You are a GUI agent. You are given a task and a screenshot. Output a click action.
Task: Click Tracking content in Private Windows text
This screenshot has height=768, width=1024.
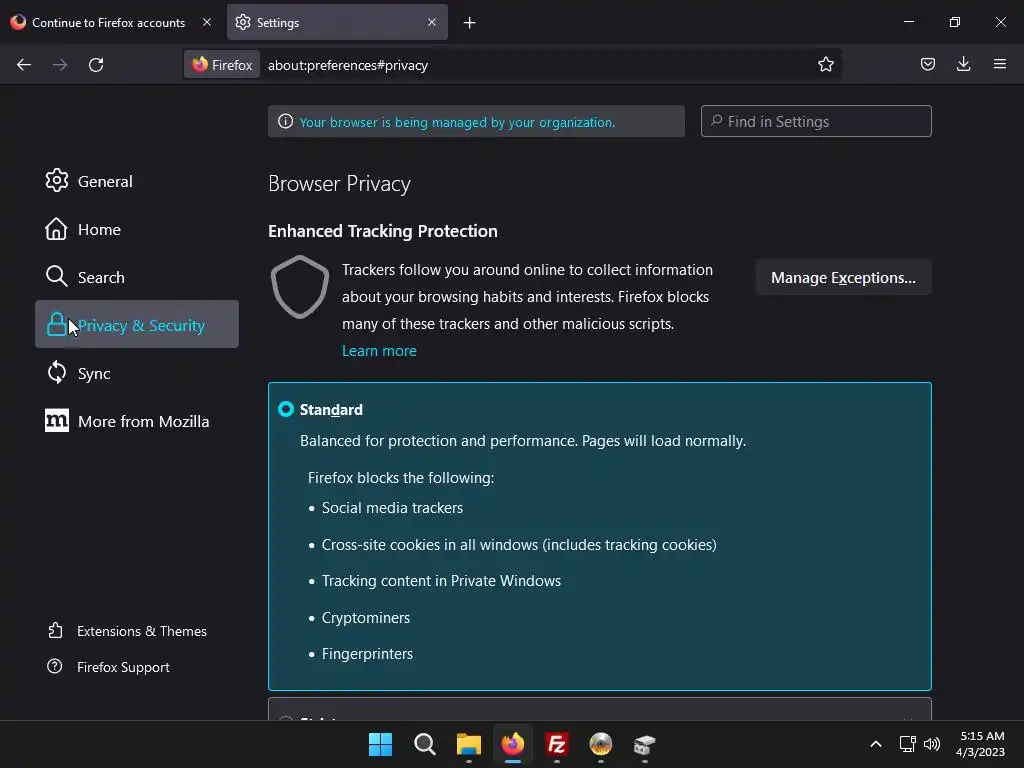click(x=441, y=581)
